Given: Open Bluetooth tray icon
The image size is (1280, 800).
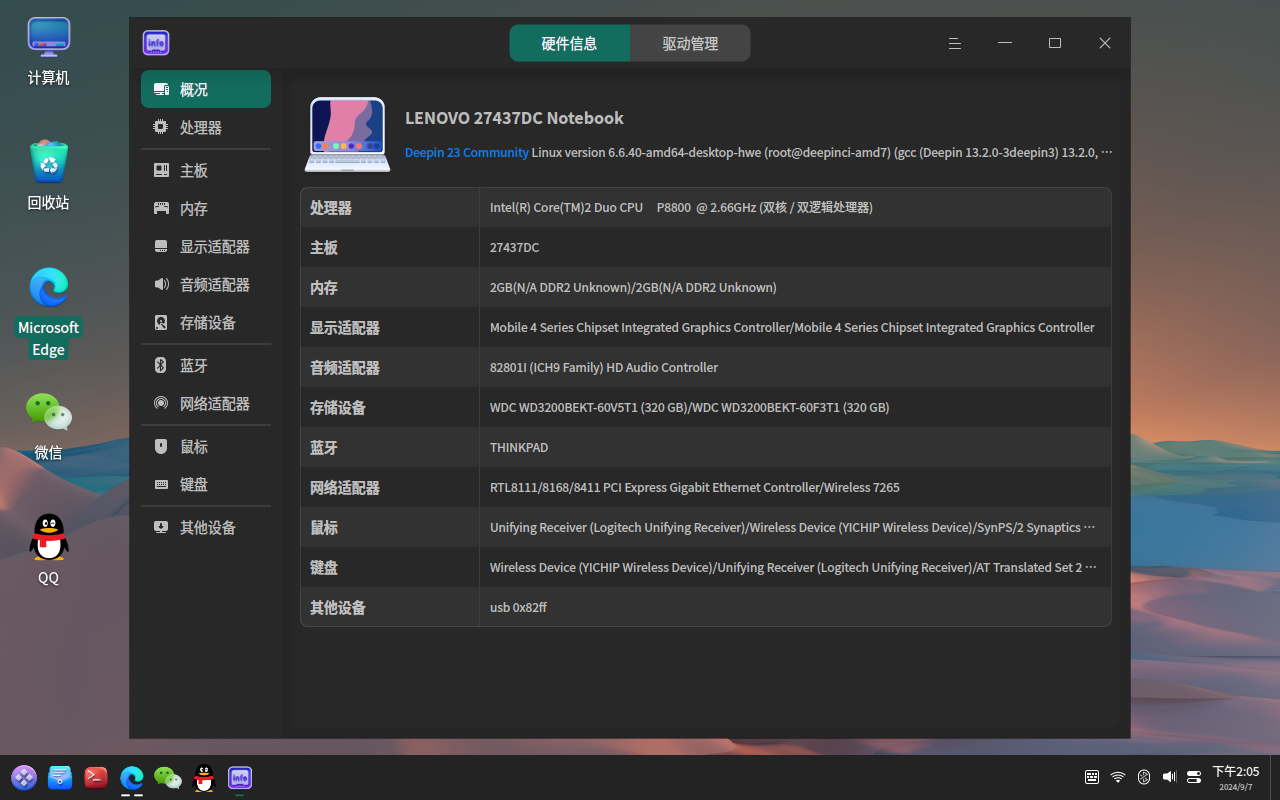Looking at the screenshot, I should click(1144, 777).
